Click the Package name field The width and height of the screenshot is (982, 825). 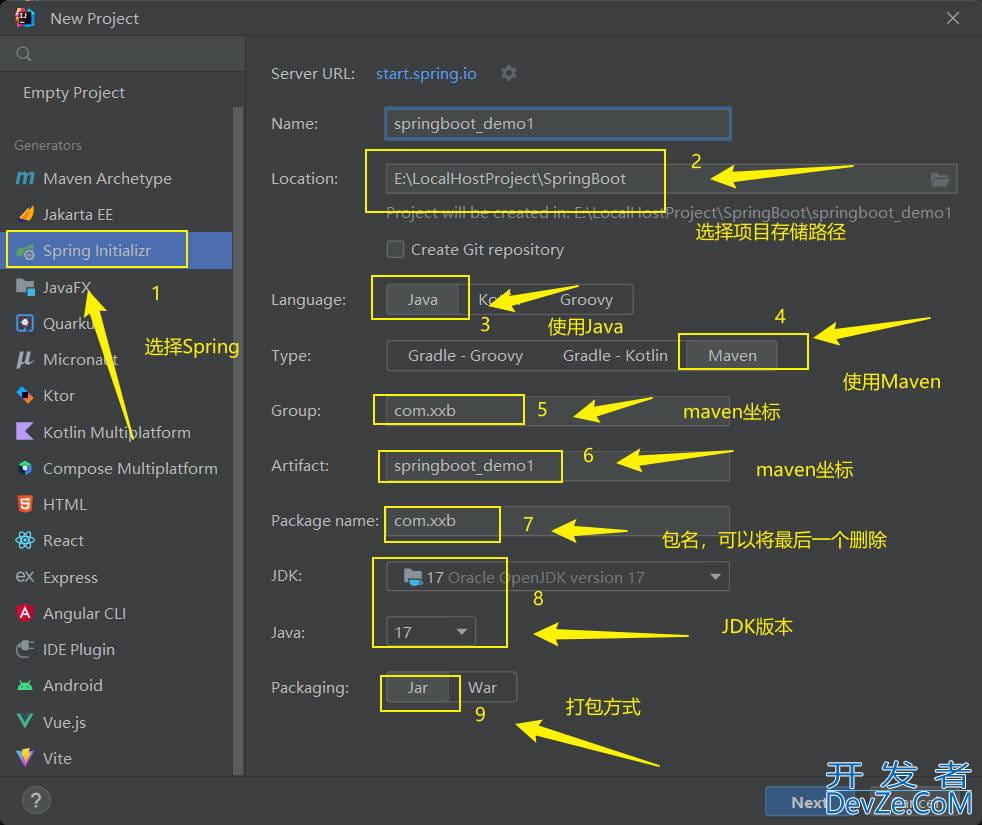[557, 521]
